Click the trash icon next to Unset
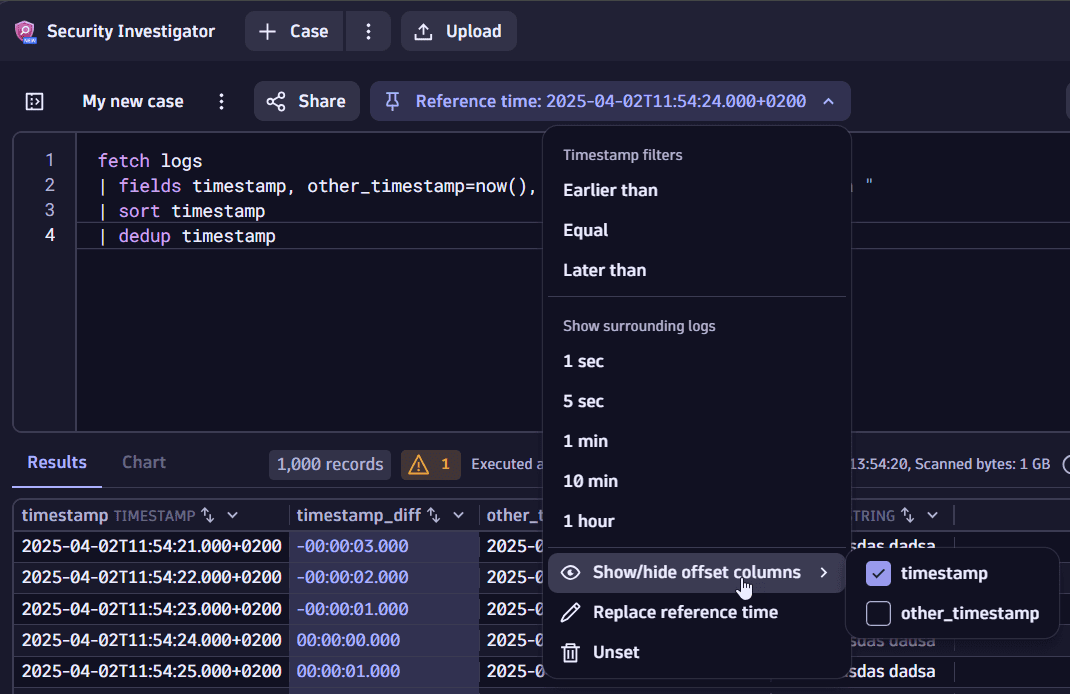The image size is (1070, 694). [x=570, y=653]
